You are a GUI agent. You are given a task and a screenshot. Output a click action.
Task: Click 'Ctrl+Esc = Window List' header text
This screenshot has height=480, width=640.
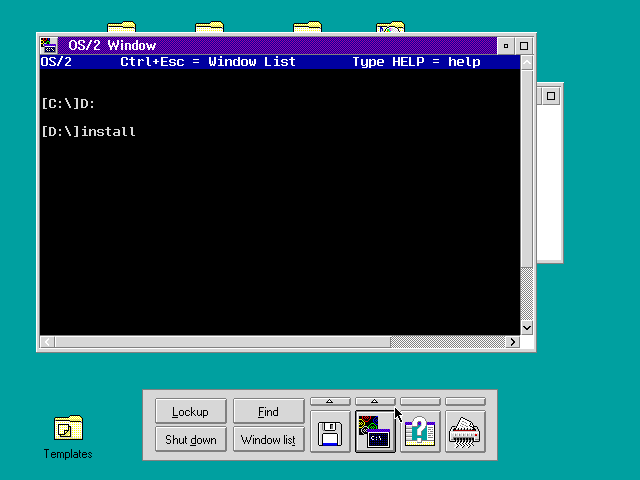208,62
